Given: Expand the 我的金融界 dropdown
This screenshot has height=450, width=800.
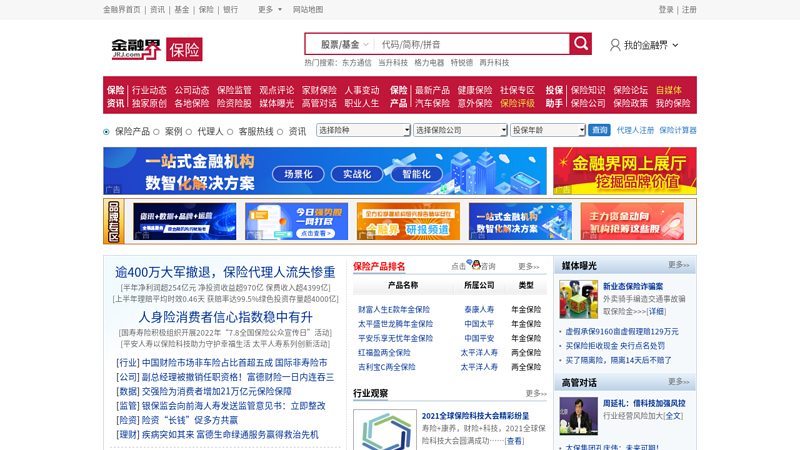Looking at the screenshot, I should pos(651,45).
